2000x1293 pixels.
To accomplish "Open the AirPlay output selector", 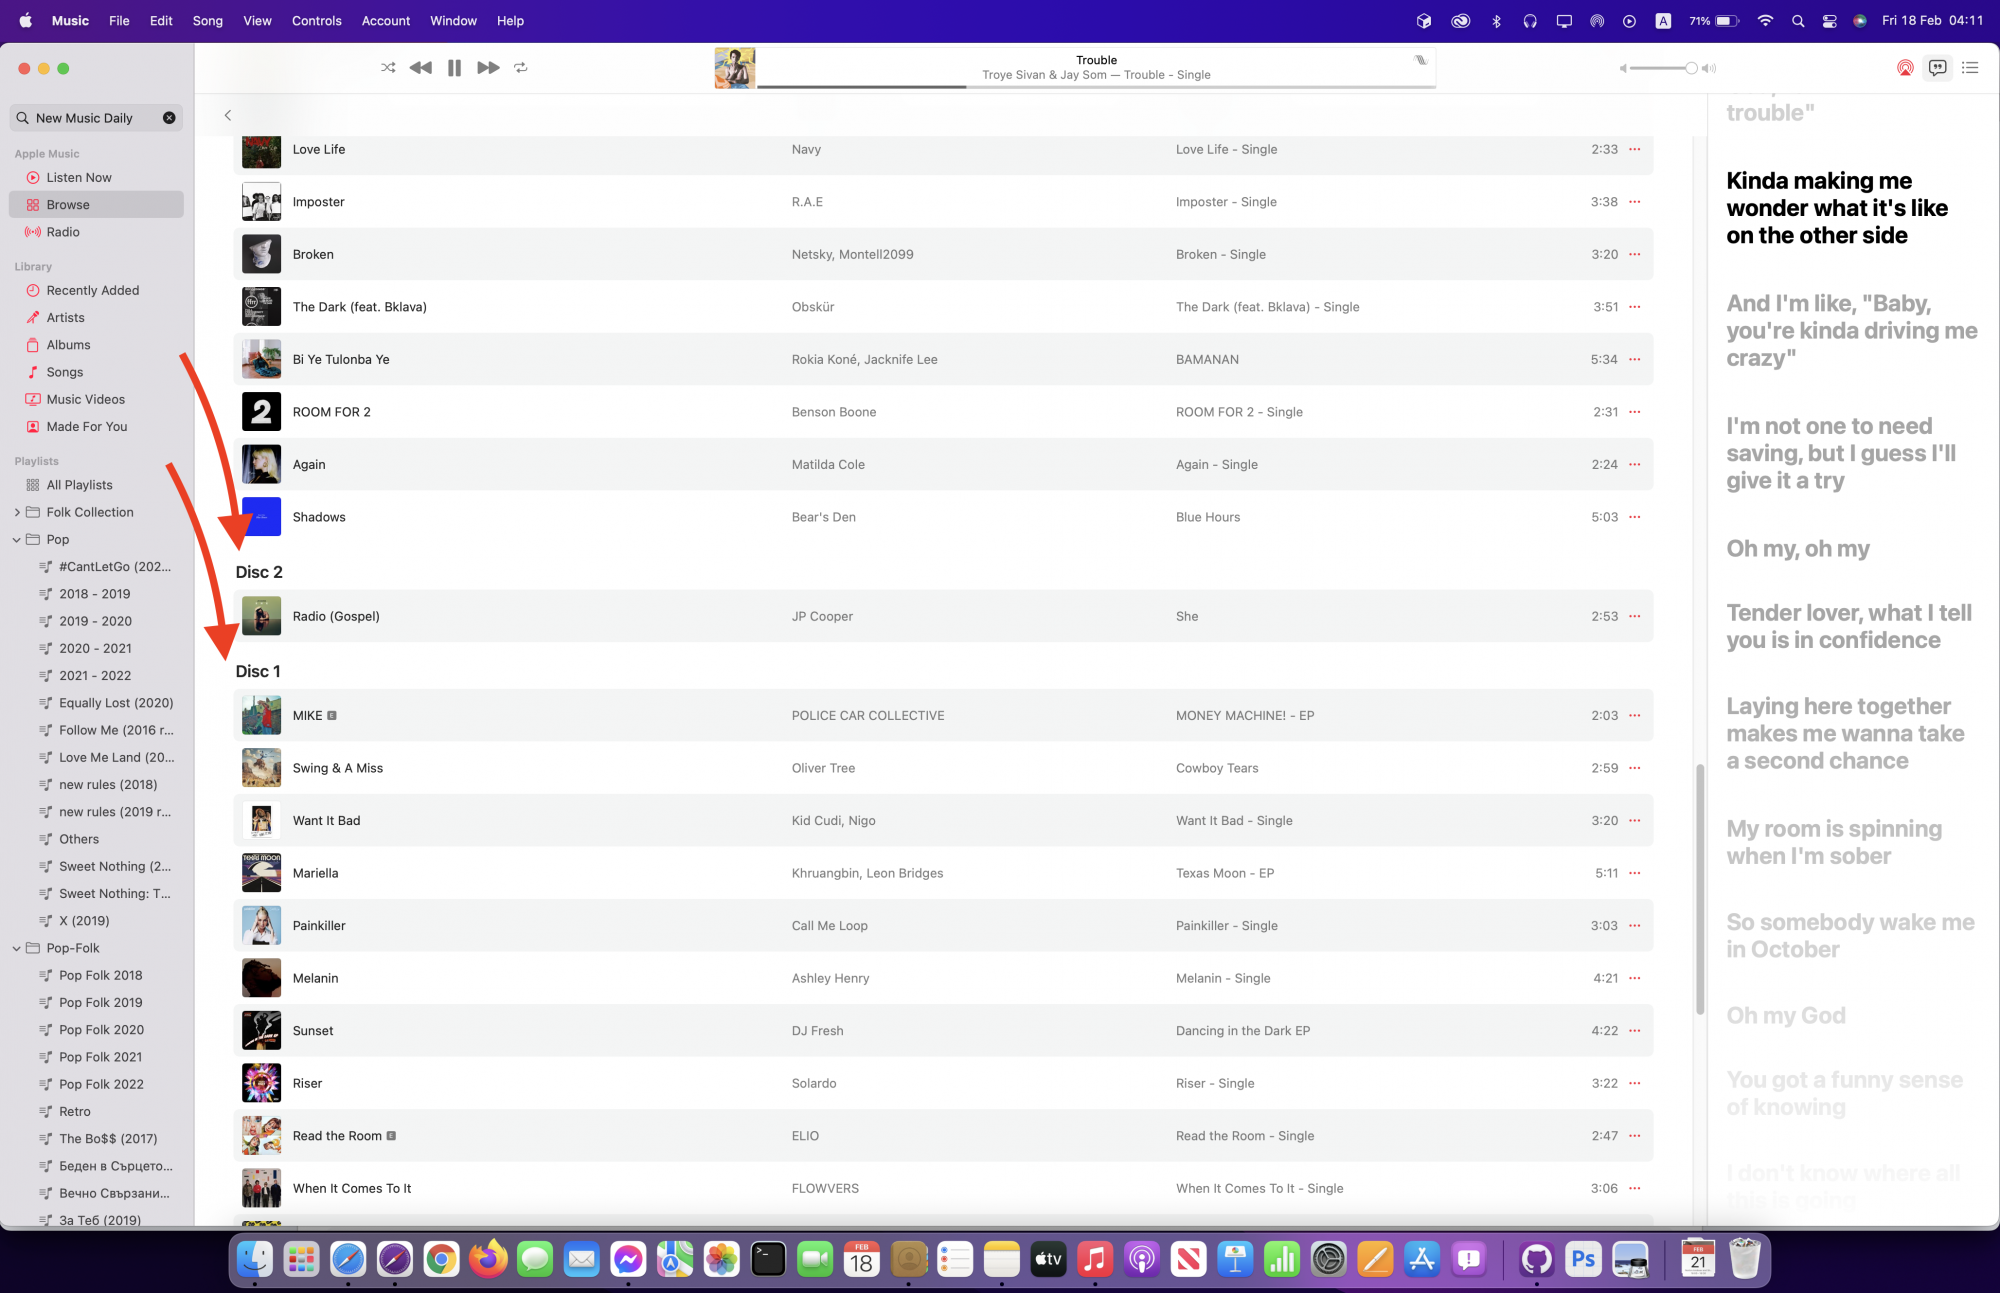I will click(x=1905, y=68).
